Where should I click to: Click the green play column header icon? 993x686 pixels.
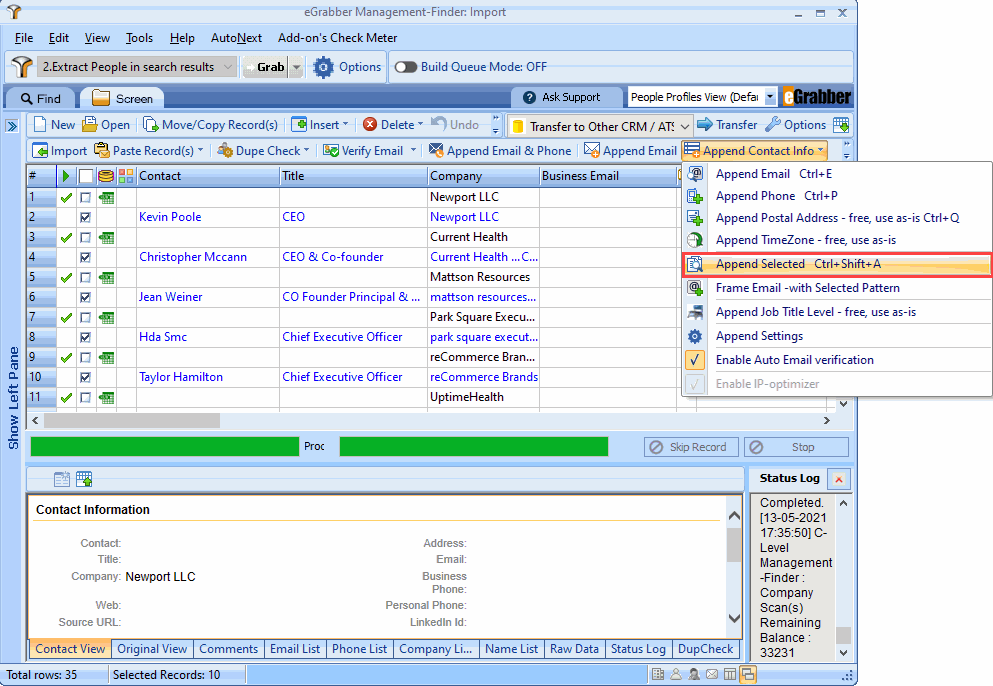pyautogui.click(x=66, y=176)
